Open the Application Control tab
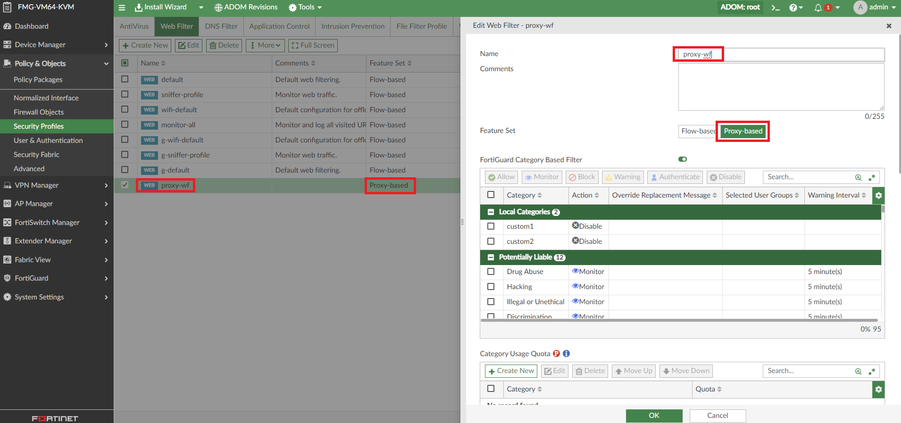 click(x=279, y=26)
